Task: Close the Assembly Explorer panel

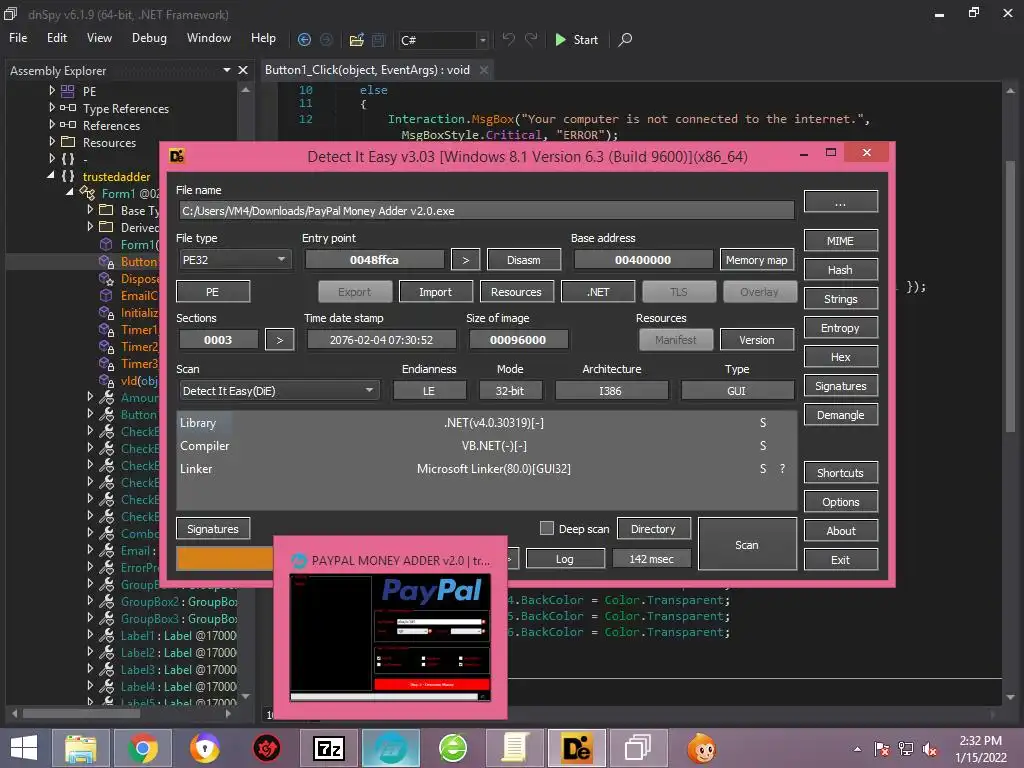Action: click(243, 70)
